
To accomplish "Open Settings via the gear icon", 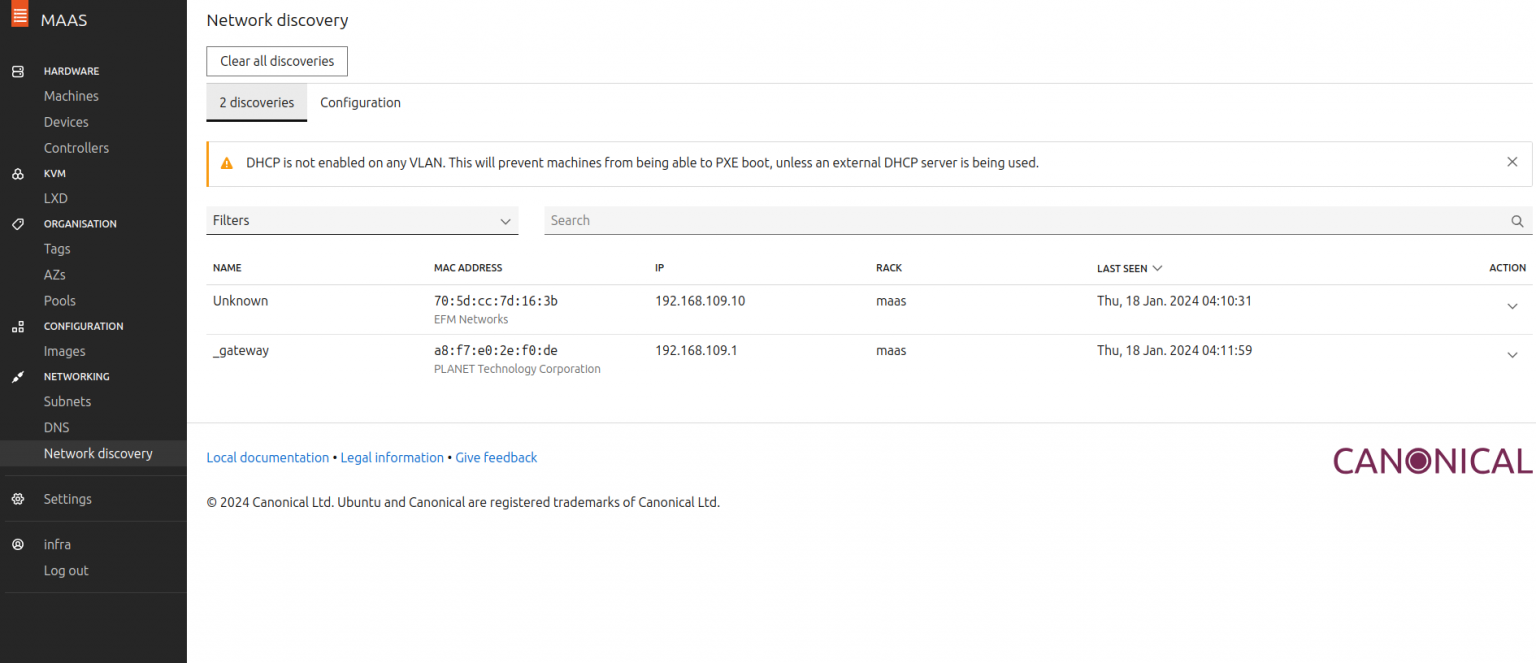I will tap(17, 499).
